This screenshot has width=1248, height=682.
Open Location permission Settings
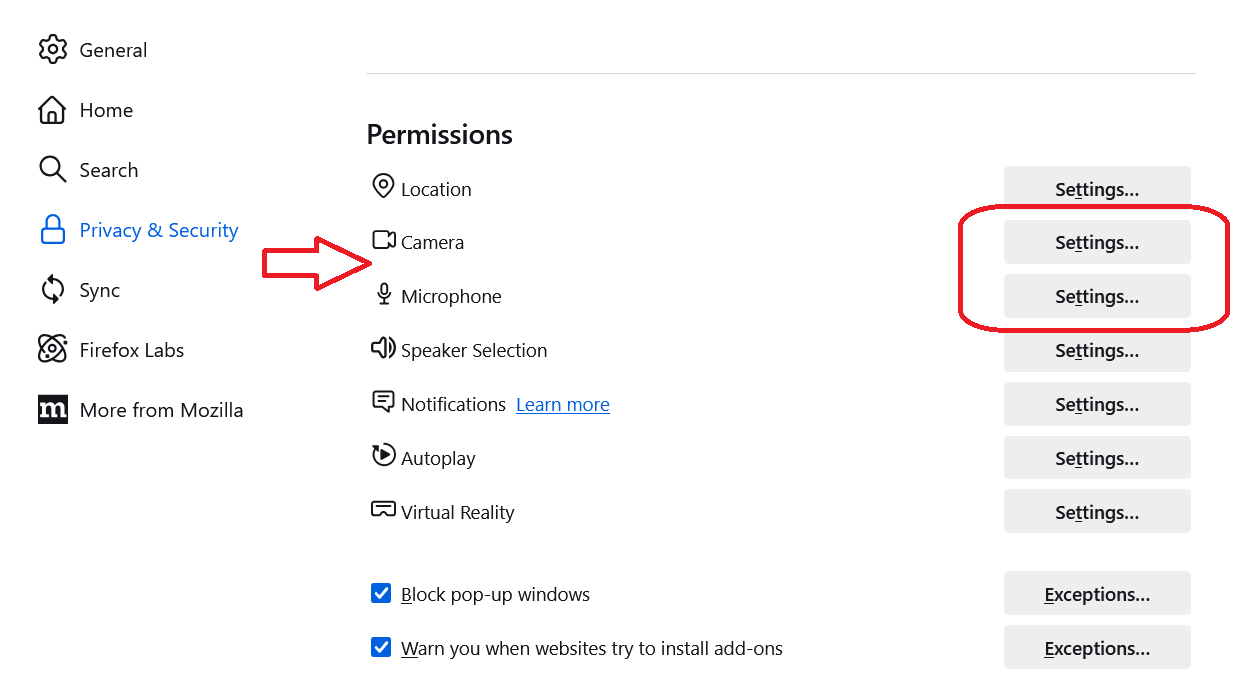(1096, 189)
